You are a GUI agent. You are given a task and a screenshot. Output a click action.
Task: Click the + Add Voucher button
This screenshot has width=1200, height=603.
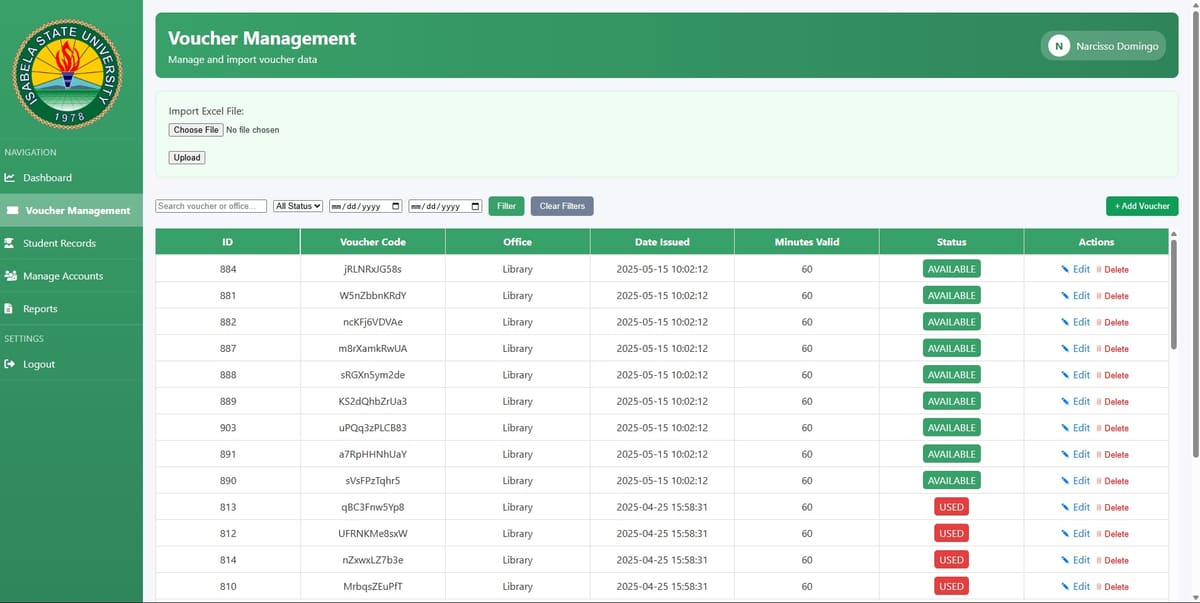point(1141,206)
